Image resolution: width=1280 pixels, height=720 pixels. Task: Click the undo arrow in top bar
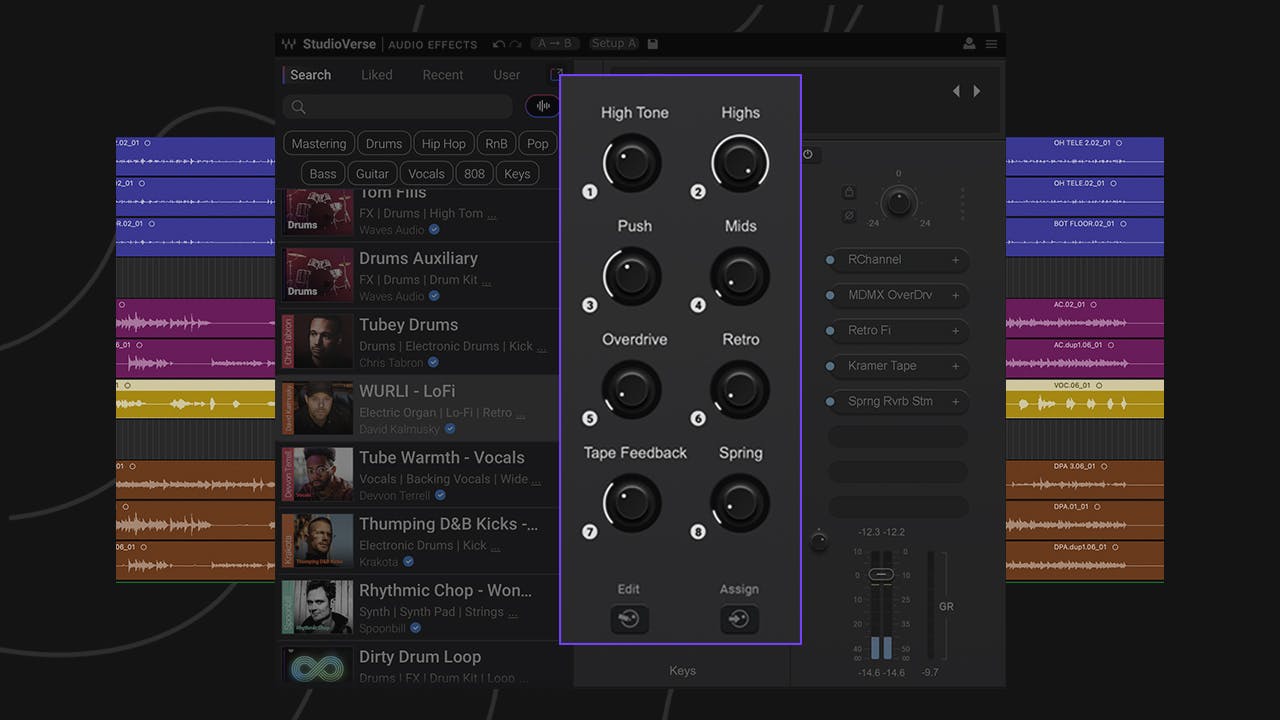pyautogui.click(x=499, y=44)
